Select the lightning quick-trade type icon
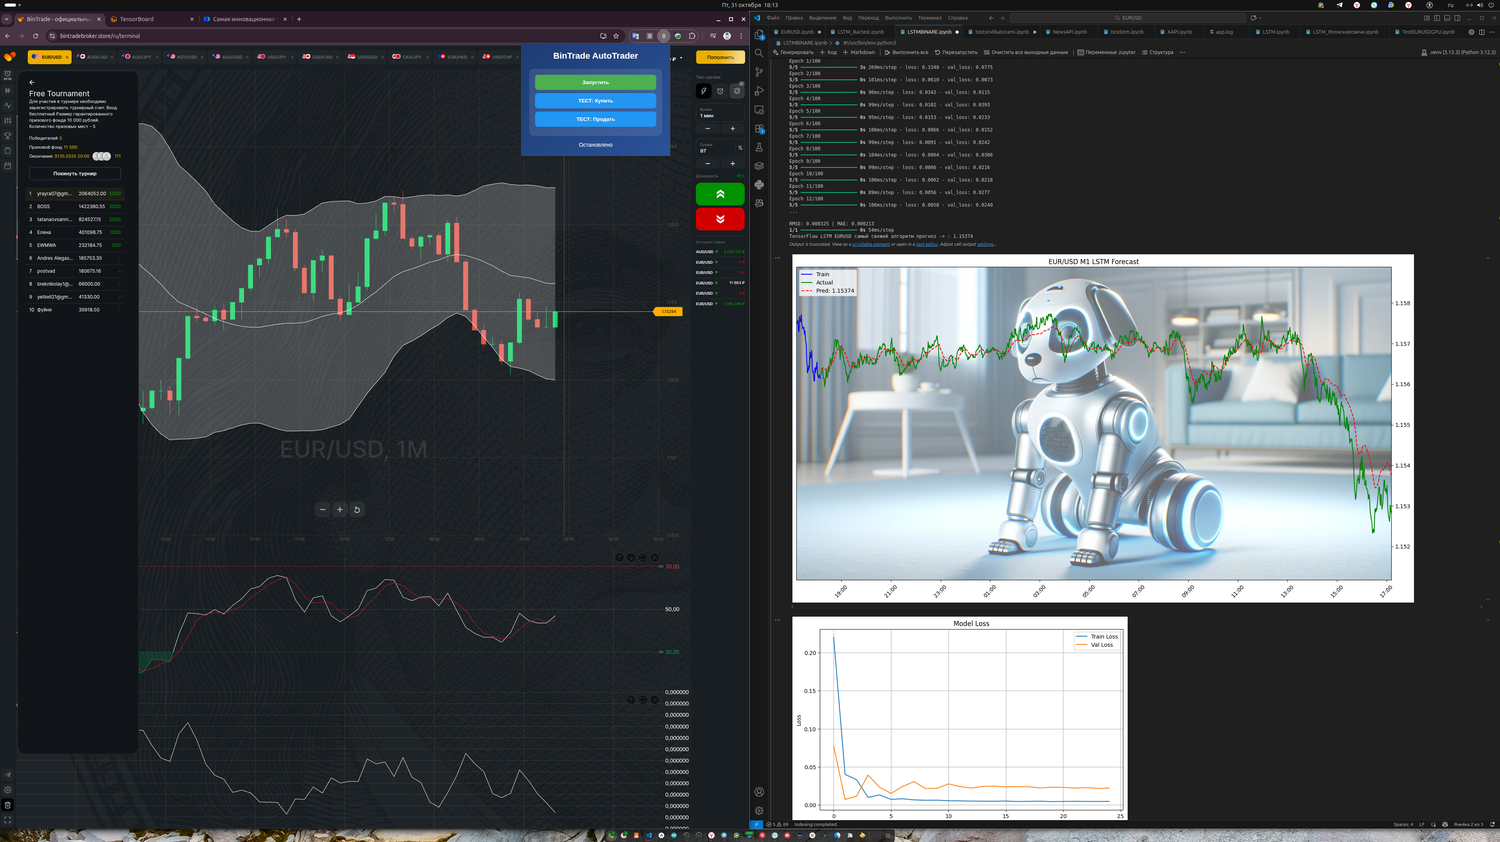This screenshot has width=1500, height=842. 704,91
